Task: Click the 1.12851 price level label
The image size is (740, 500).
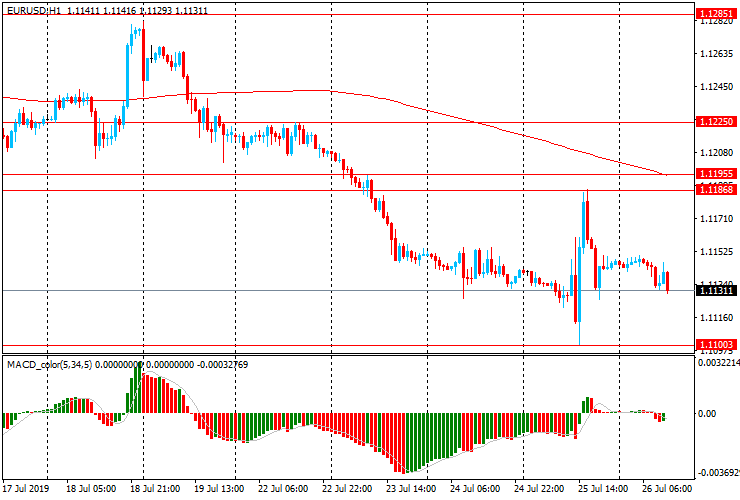Action: pos(716,14)
